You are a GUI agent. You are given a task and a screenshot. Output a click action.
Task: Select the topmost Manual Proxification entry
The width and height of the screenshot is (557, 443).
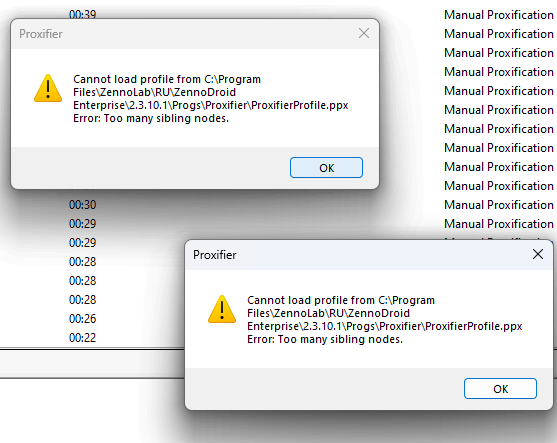[499, 15]
